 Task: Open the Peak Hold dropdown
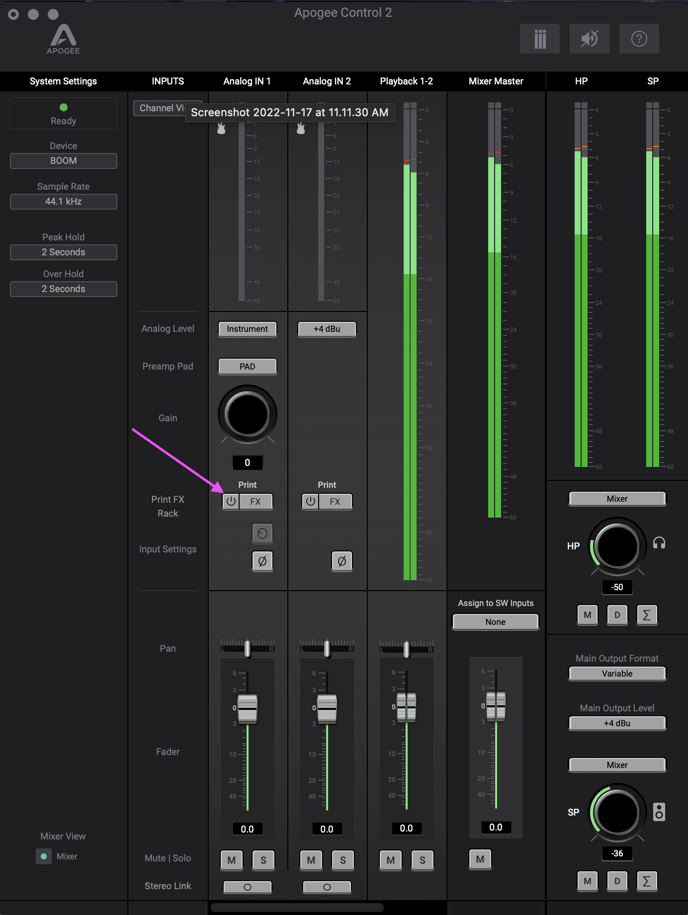coord(63,252)
